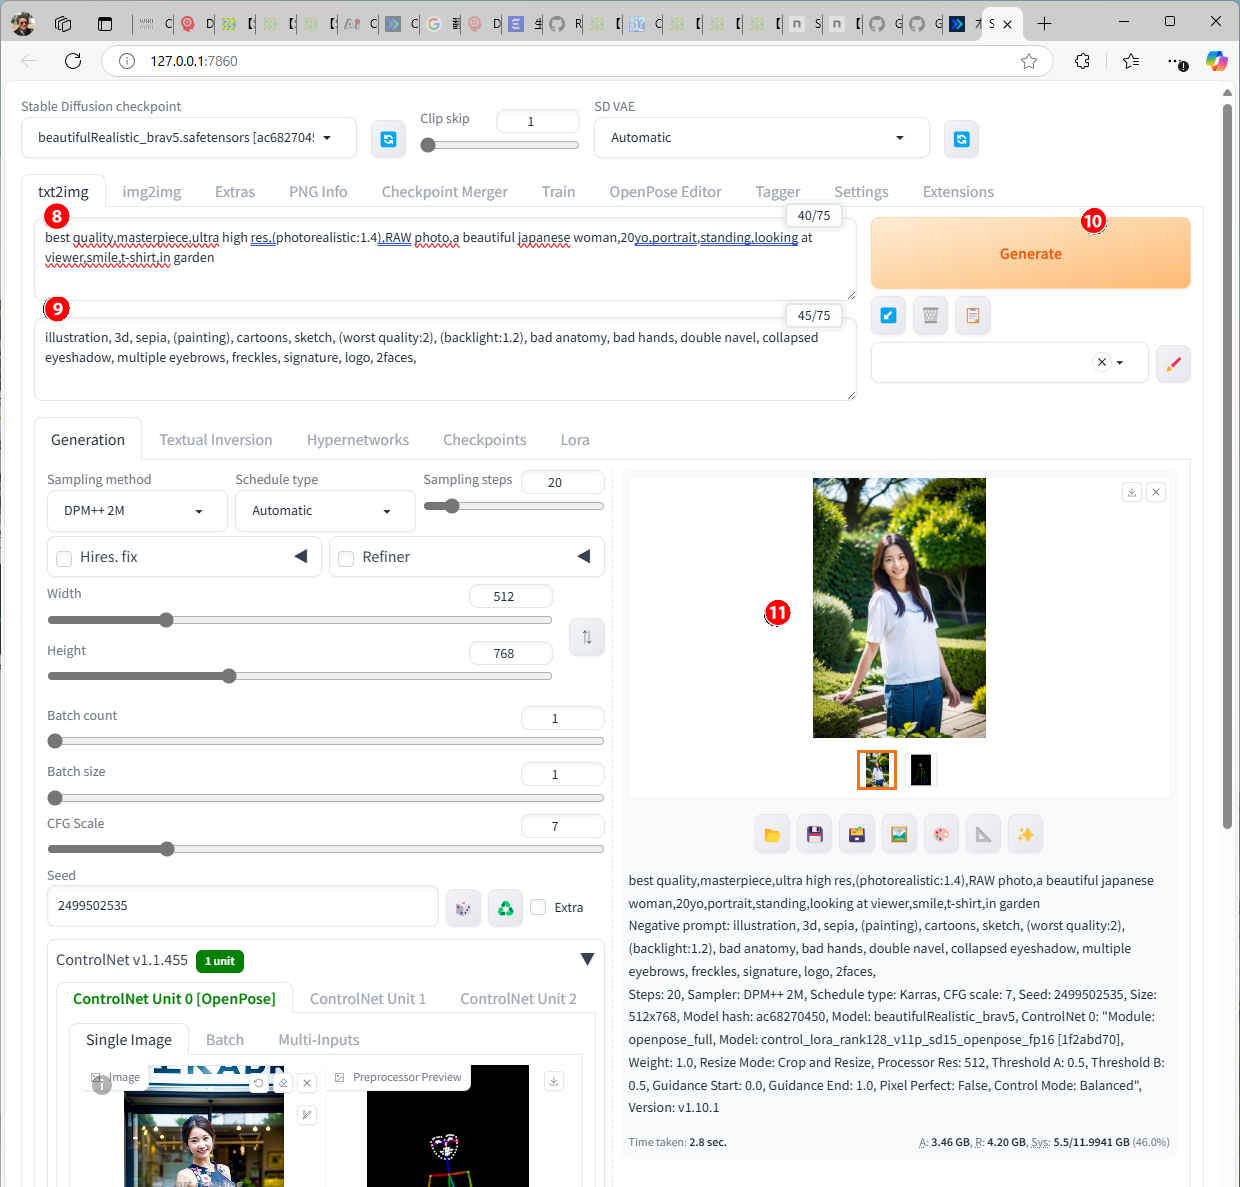Click the refresh checkpoint list icon
The image size is (1240, 1187).
tap(388, 139)
